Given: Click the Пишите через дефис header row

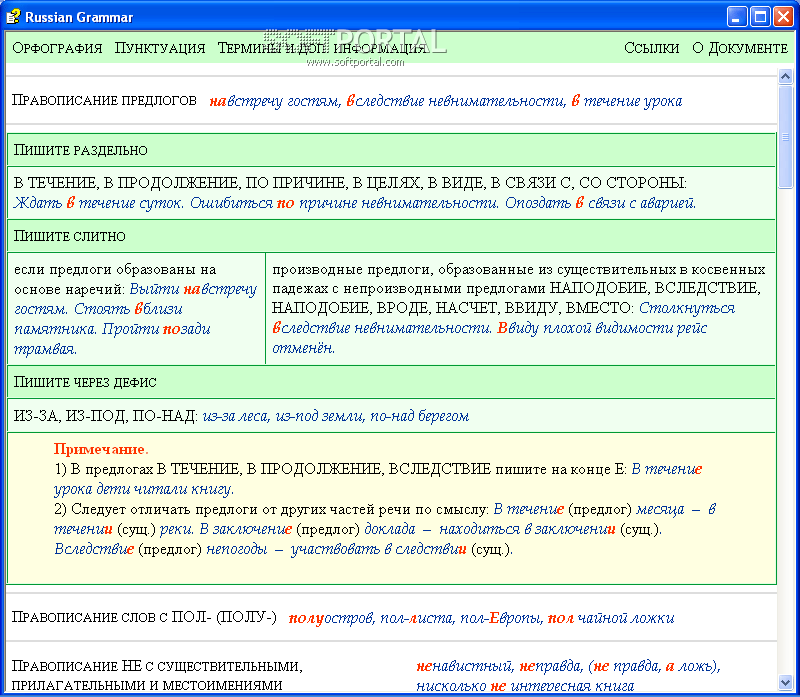Looking at the screenshot, I should pos(391,382).
